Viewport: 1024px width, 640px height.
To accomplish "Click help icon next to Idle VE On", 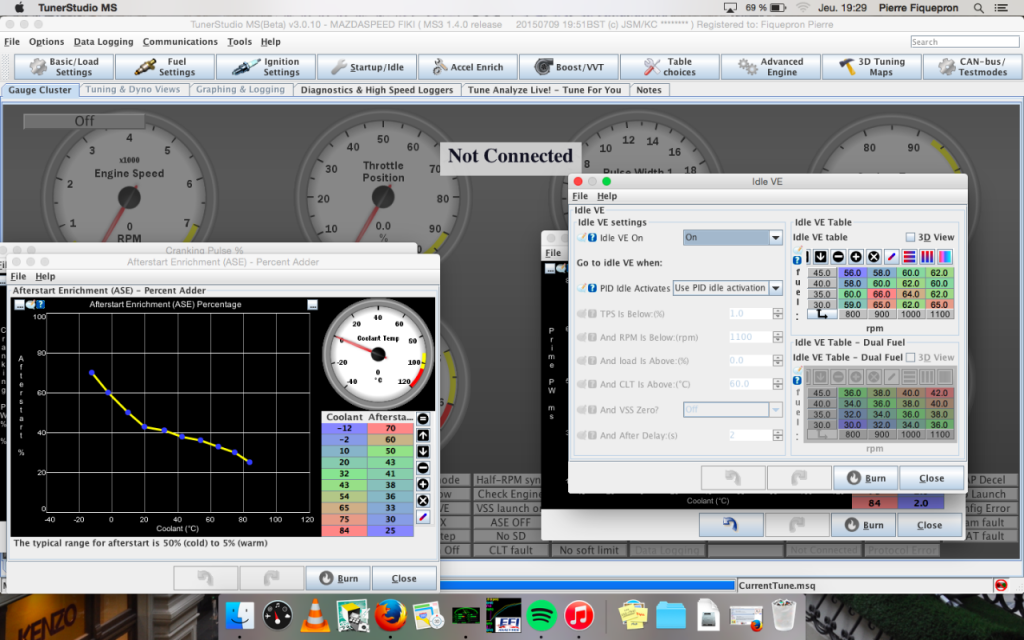I will [592, 238].
